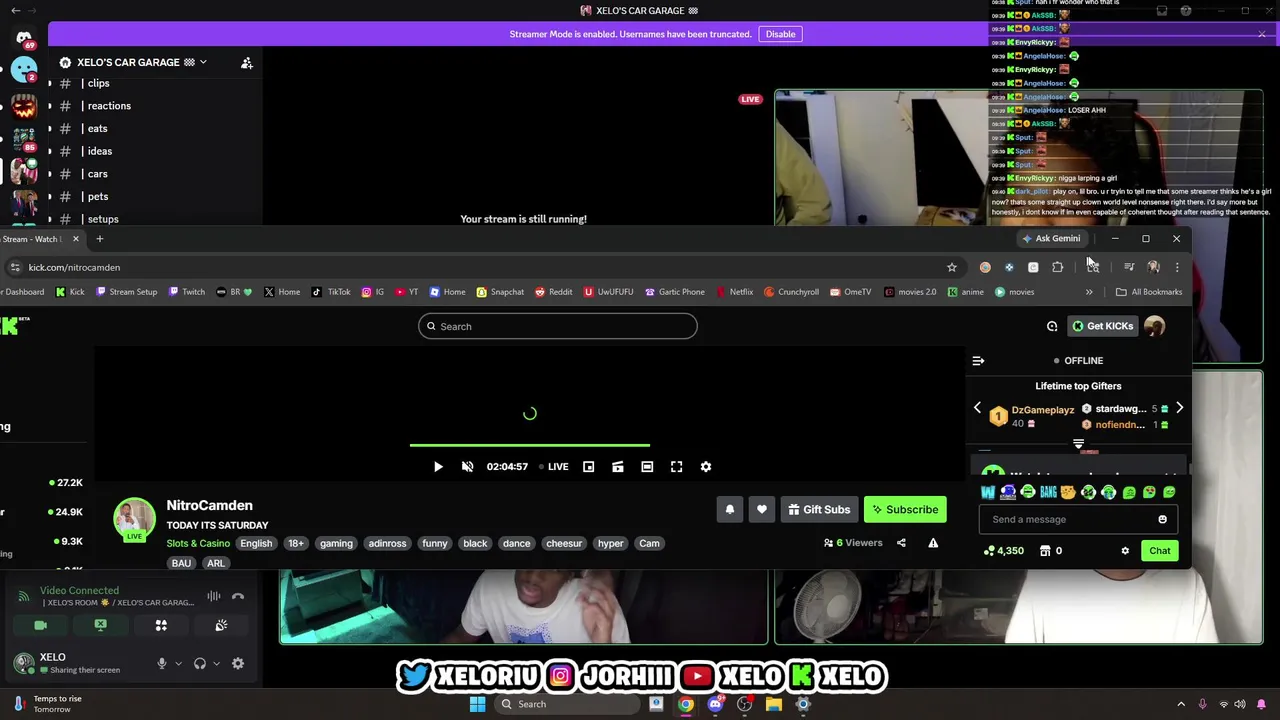
Task: Expand the top gifters section handle
Action: [x=1078, y=443]
